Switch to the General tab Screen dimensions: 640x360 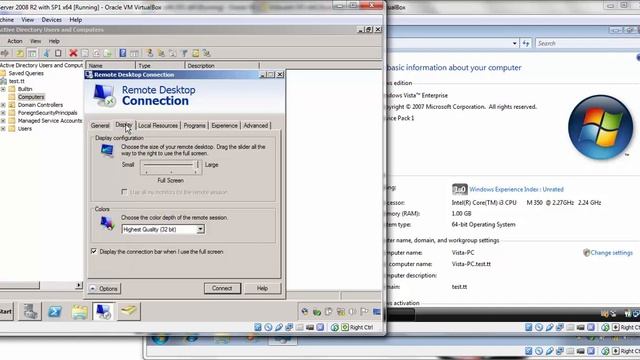pyautogui.click(x=100, y=125)
